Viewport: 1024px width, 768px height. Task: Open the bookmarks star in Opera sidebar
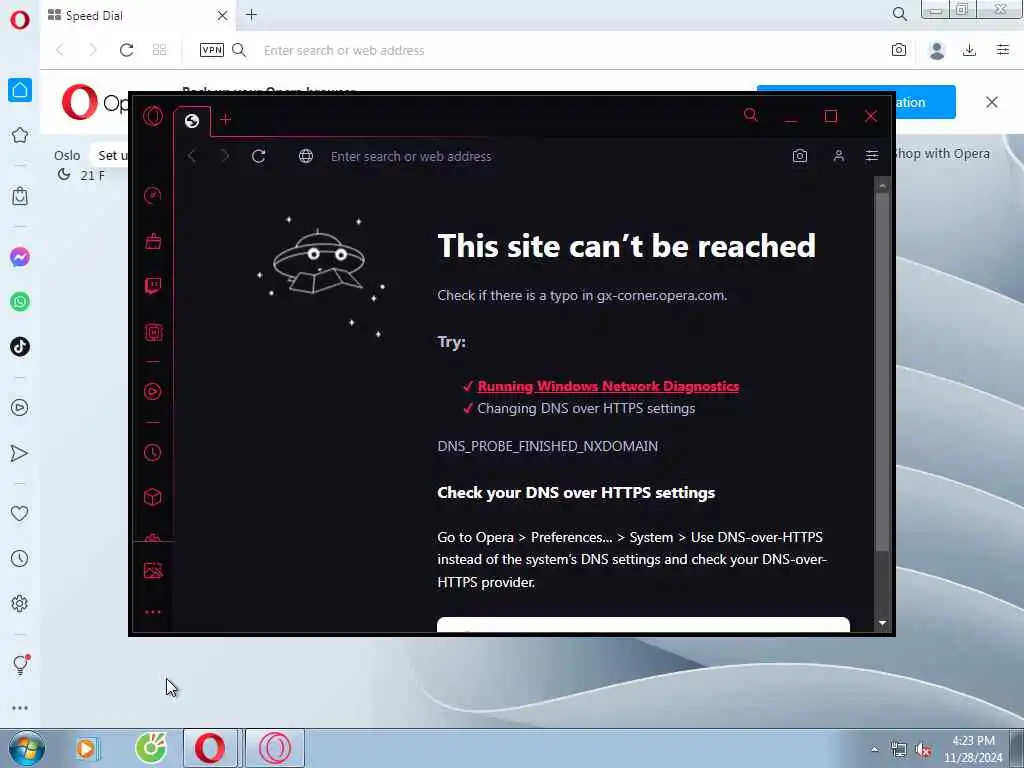click(x=20, y=135)
